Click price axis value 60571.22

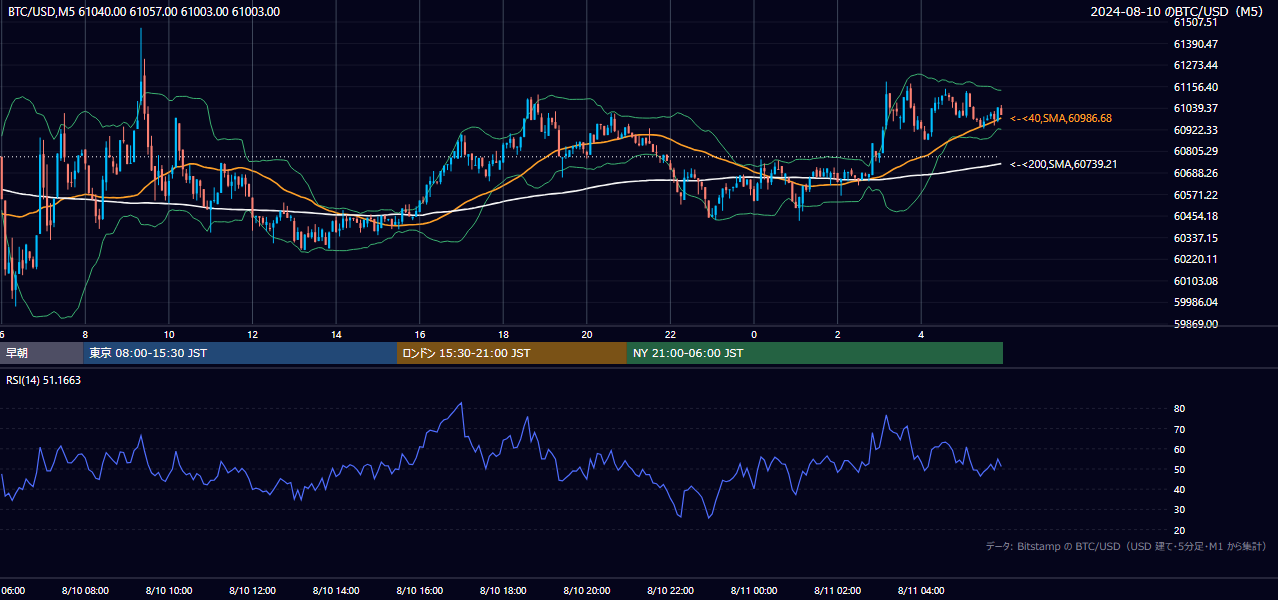[x=1194, y=195]
